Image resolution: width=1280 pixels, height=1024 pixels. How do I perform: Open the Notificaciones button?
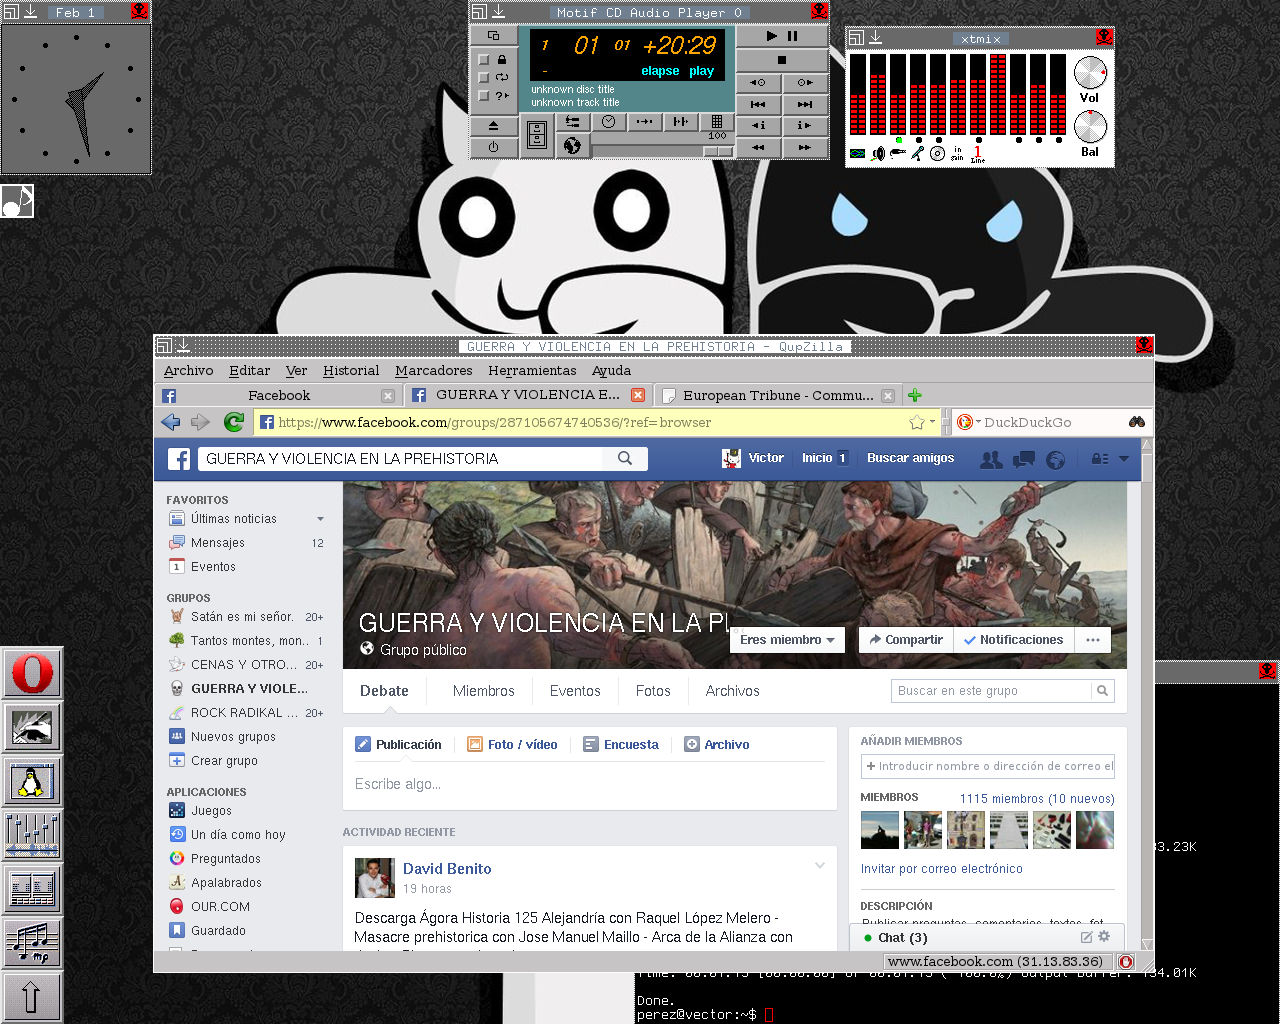pos(1014,640)
